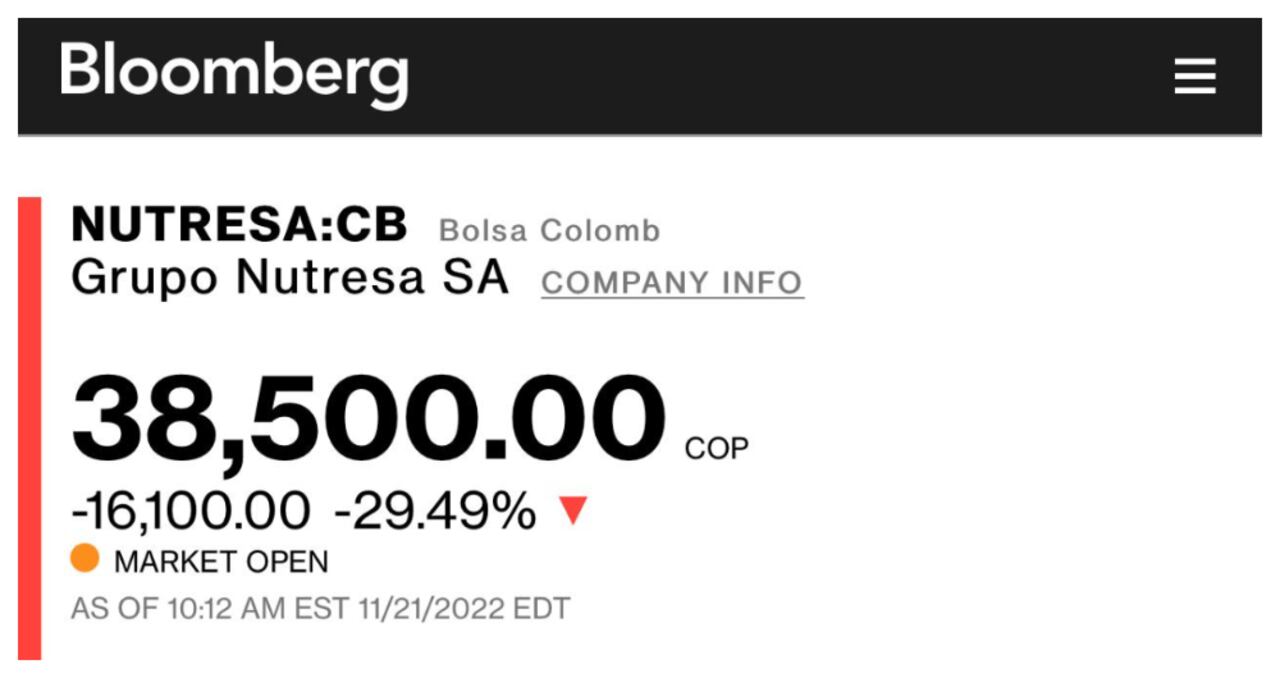Click the COP currency label
1280x678 pixels.
(x=716, y=449)
